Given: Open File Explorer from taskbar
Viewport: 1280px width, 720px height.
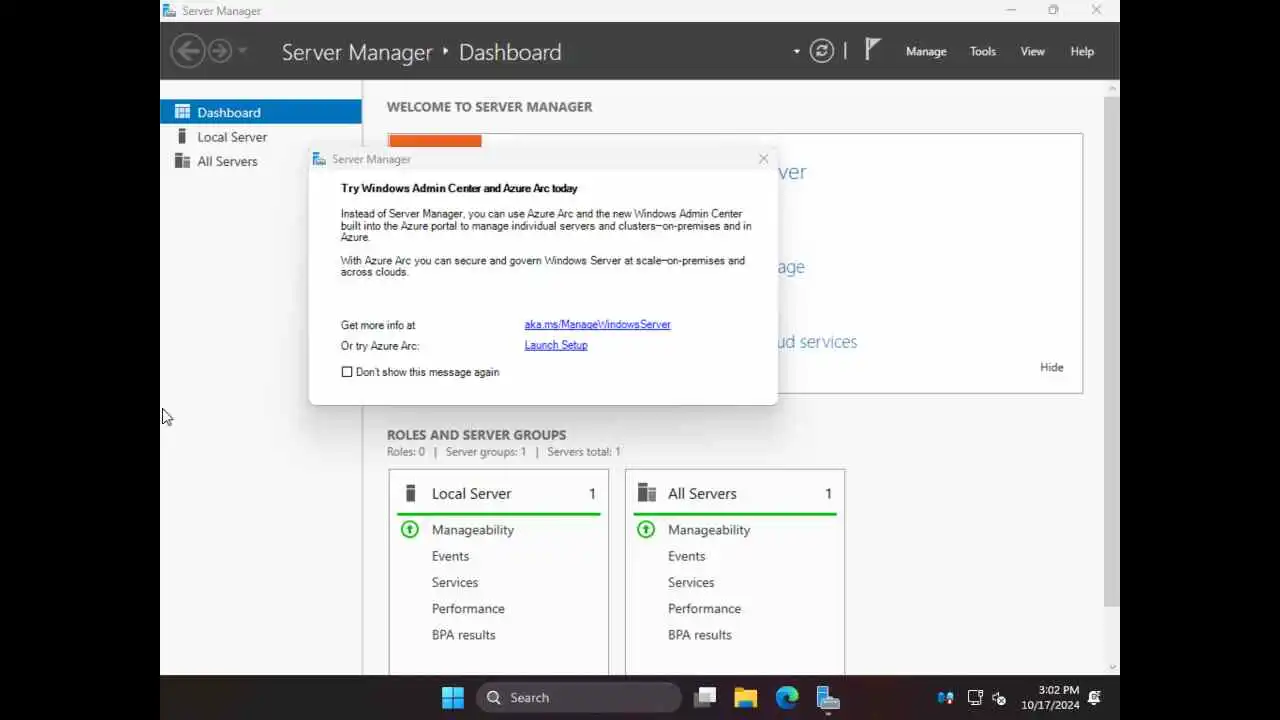Looking at the screenshot, I should tap(746, 698).
